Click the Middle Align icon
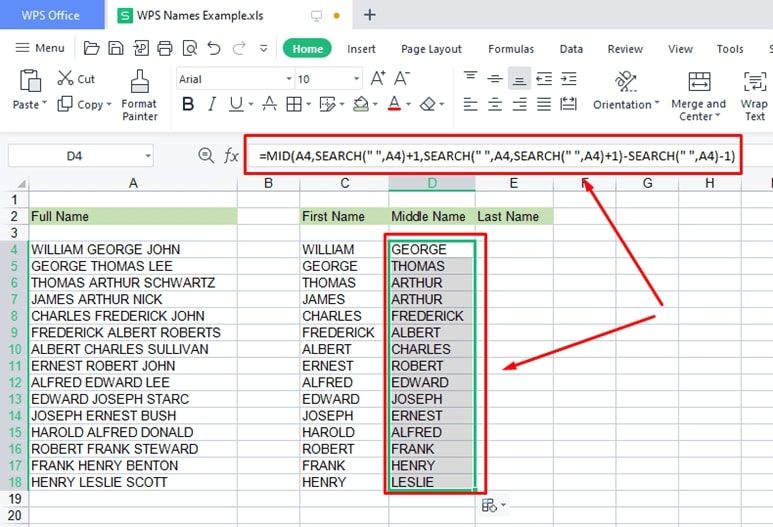This screenshot has height=527, width=773. 494,78
